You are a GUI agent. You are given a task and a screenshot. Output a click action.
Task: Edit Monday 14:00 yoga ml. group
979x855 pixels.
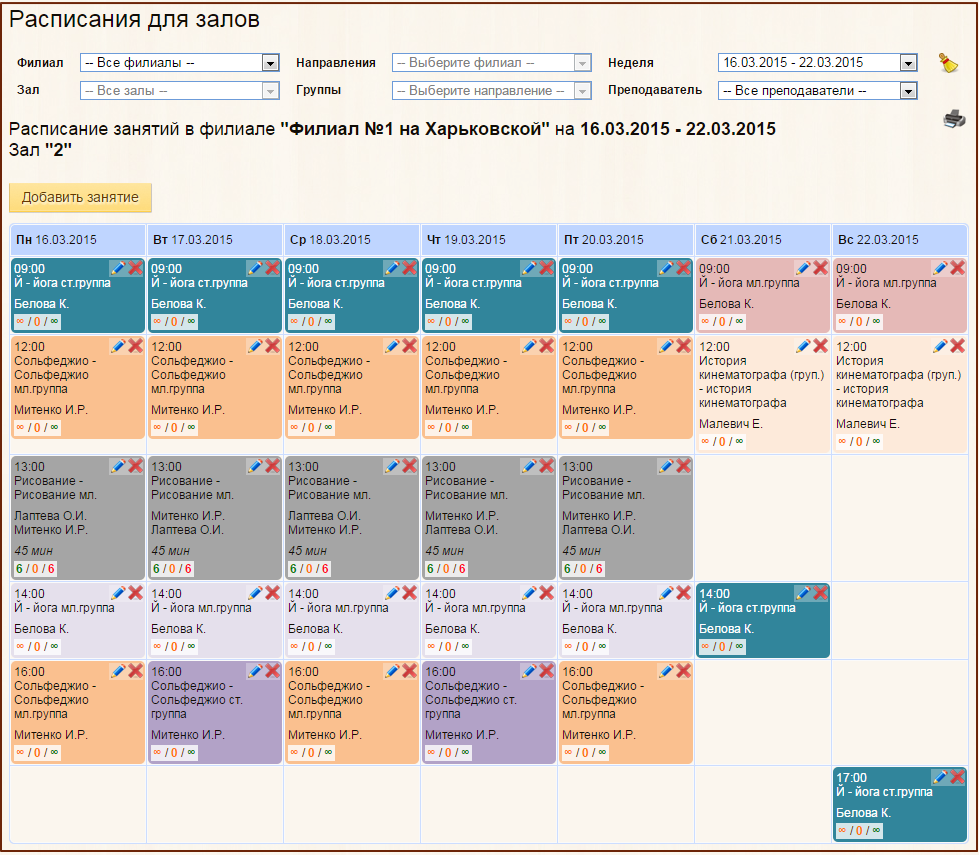pyautogui.click(x=118, y=593)
